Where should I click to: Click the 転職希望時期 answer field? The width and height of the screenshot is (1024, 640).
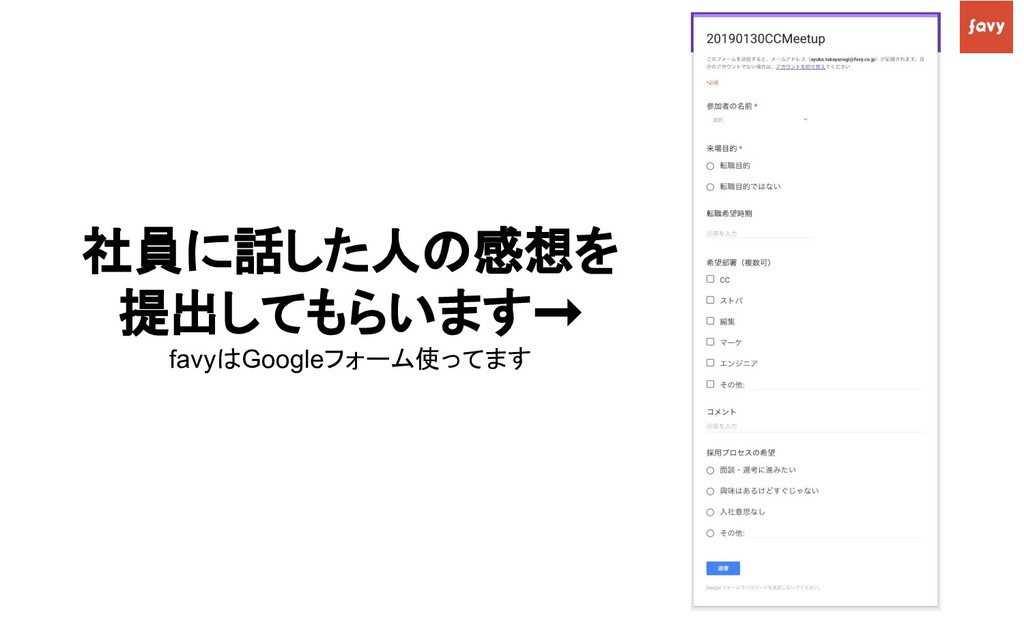(760, 233)
